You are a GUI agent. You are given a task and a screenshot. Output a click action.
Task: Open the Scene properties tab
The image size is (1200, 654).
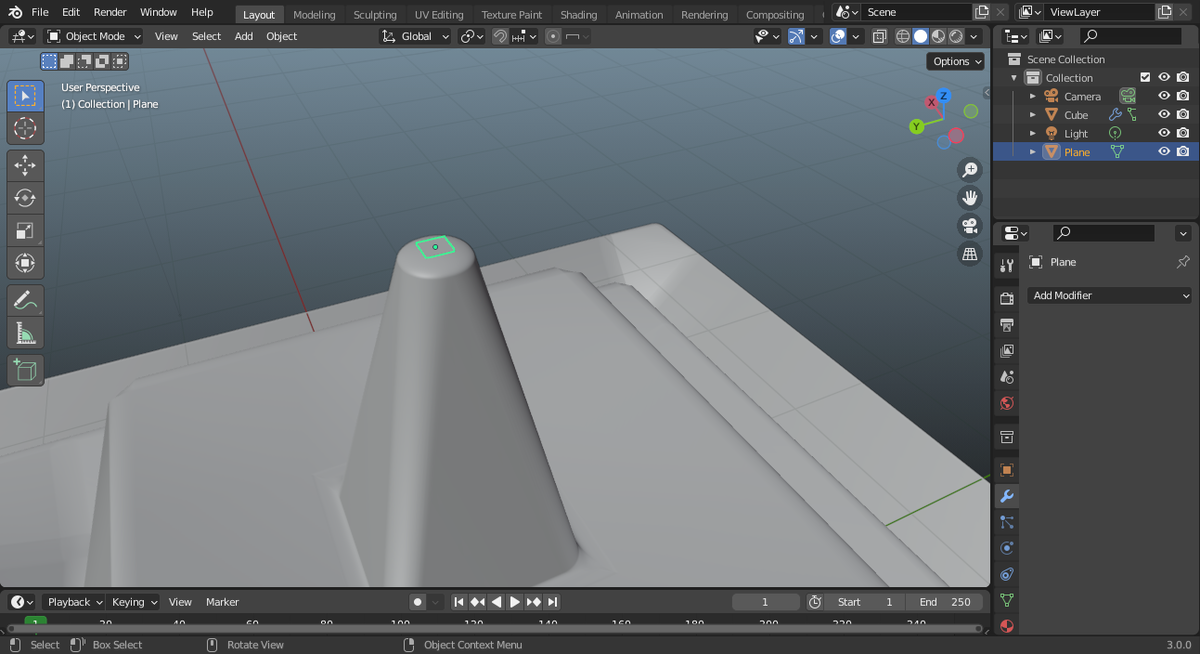pyautogui.click(x=1007, y=377)
